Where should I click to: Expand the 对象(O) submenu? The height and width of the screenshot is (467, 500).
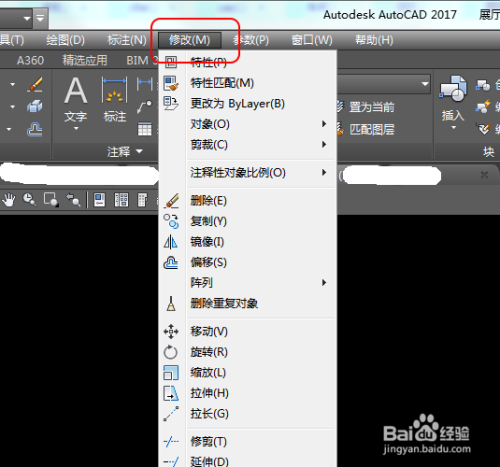[248, 124]
